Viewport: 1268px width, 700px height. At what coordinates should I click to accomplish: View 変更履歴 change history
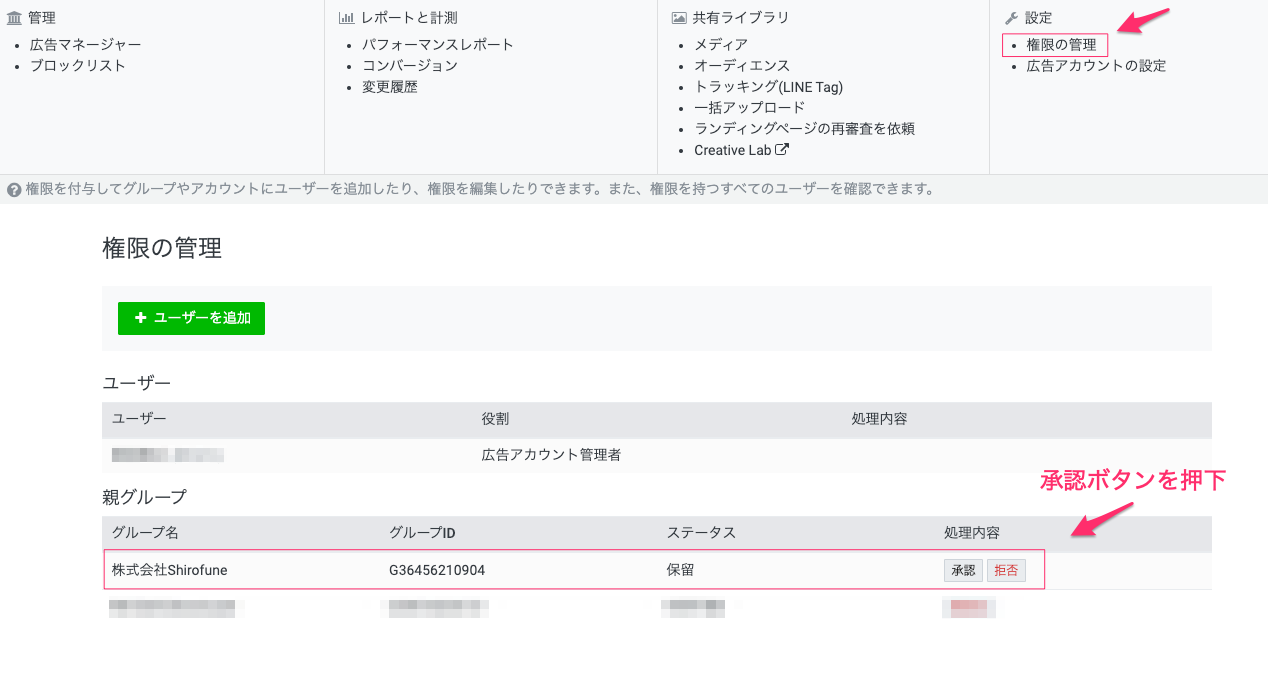tap(390, 87)
